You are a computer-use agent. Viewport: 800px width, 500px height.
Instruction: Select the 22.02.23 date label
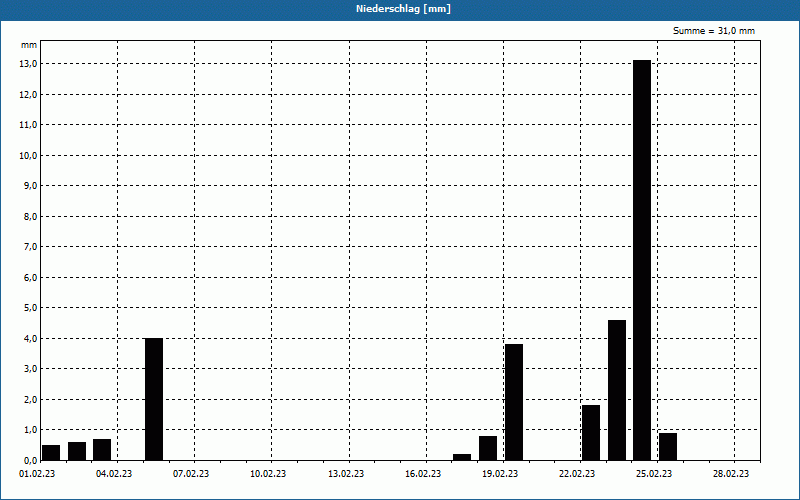(x=577, y=474)
